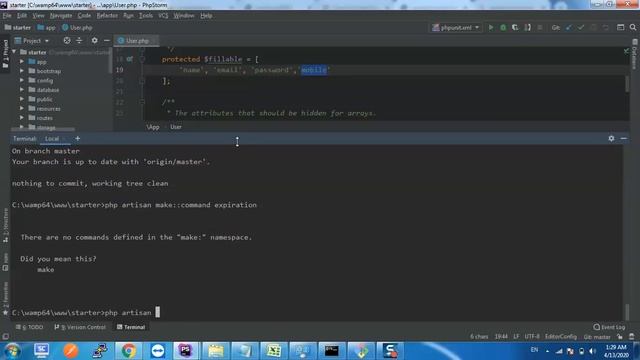Image resolution: width=640 pixels, height=360 pixels.
Task: Click the Windows Start button
Action: (x=12, y=351)
